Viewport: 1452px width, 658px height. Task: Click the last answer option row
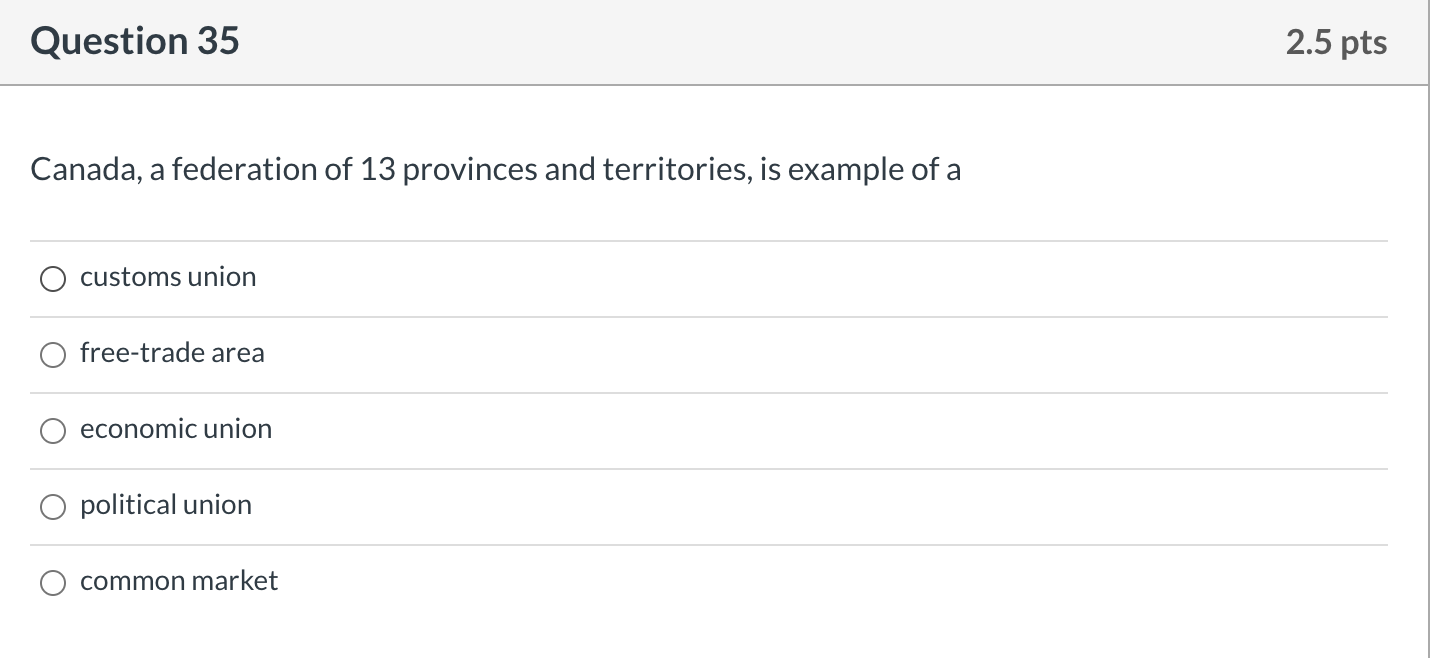(x=700, y=582)
